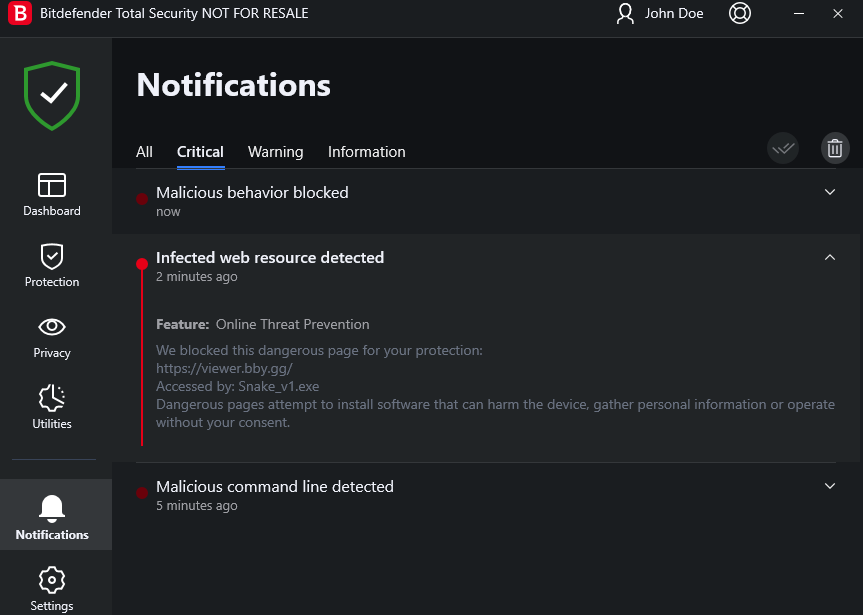Select Notifications bell in the sidebar
863x615 pixels.
[52, 514]
